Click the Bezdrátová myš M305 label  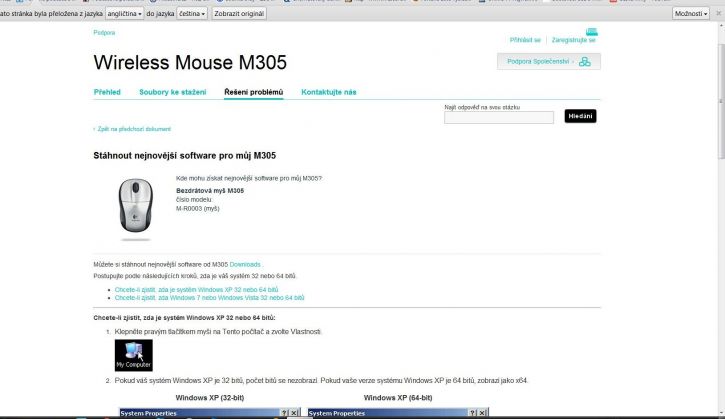point(210,191)
